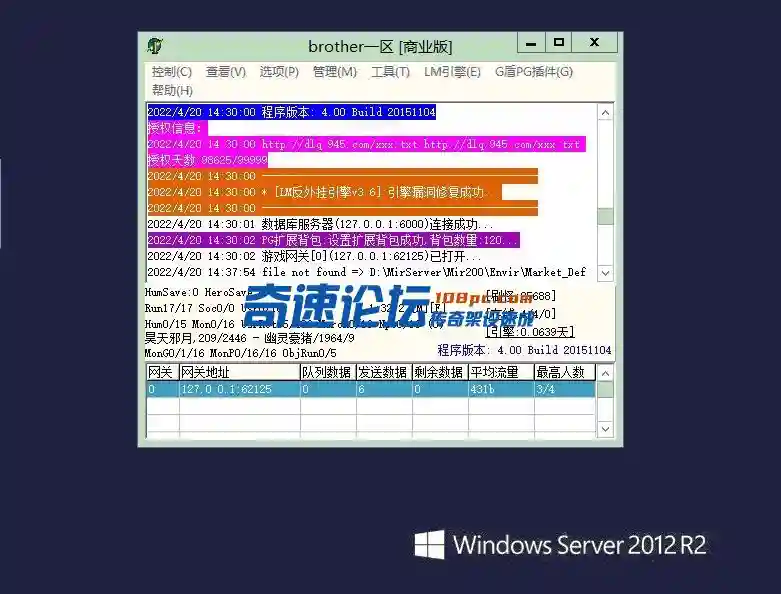
Task: Select 数据库服务器 连接成功 log line
Action: 320,224
